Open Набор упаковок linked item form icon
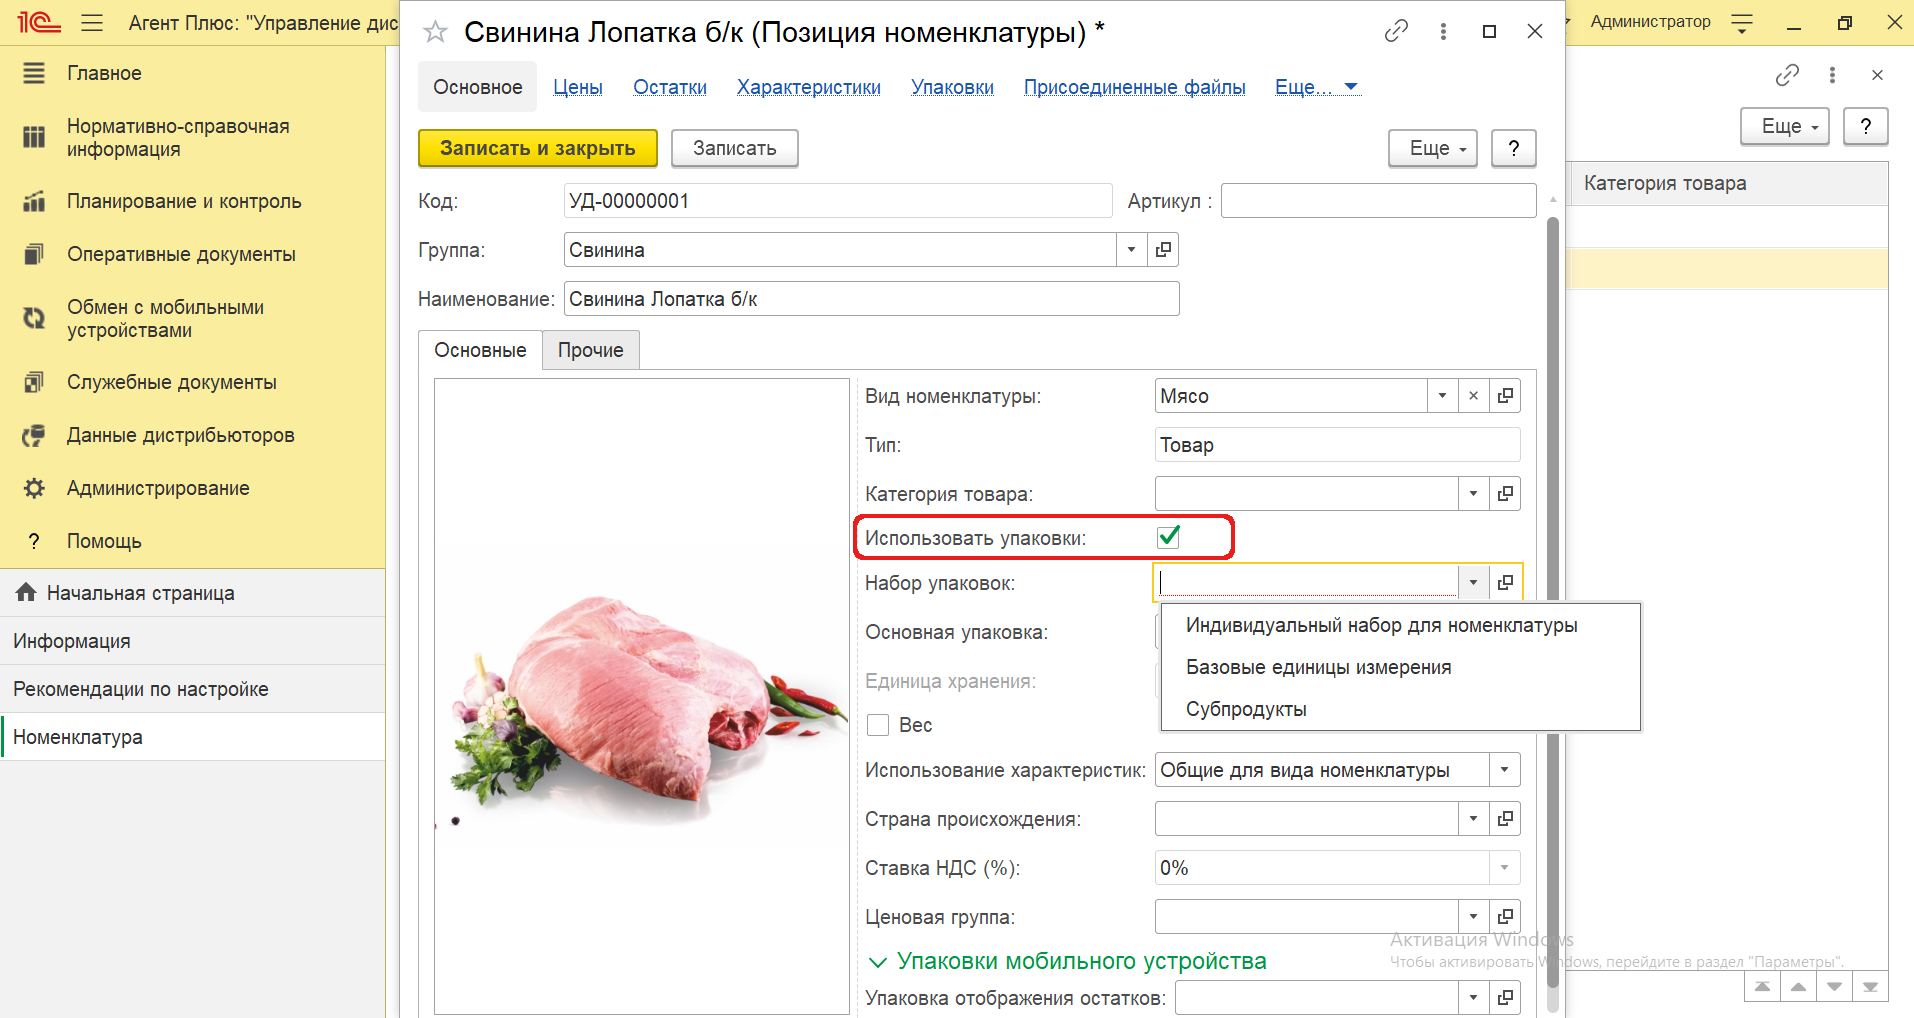 [x=1505, y=582]
